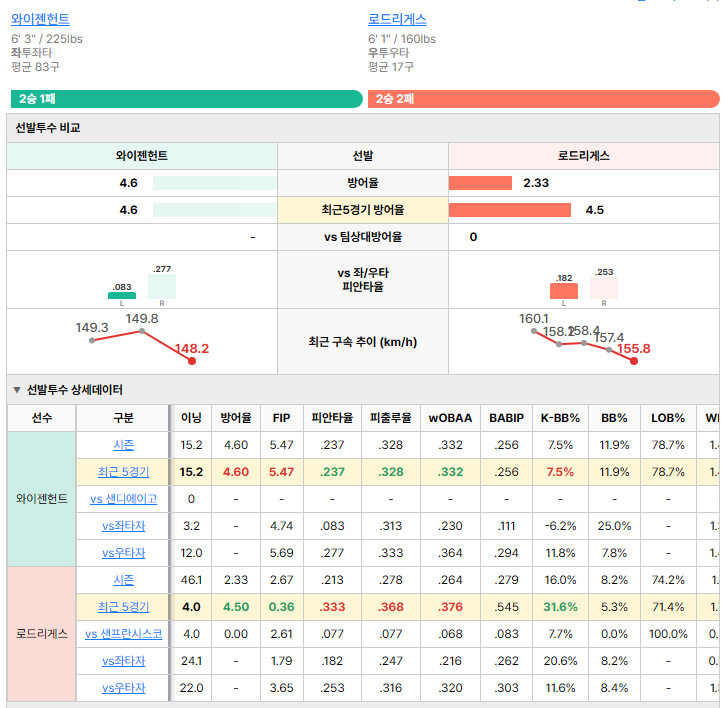
Task: Click the 100.0% LOB% value
Action: [668, 634]
